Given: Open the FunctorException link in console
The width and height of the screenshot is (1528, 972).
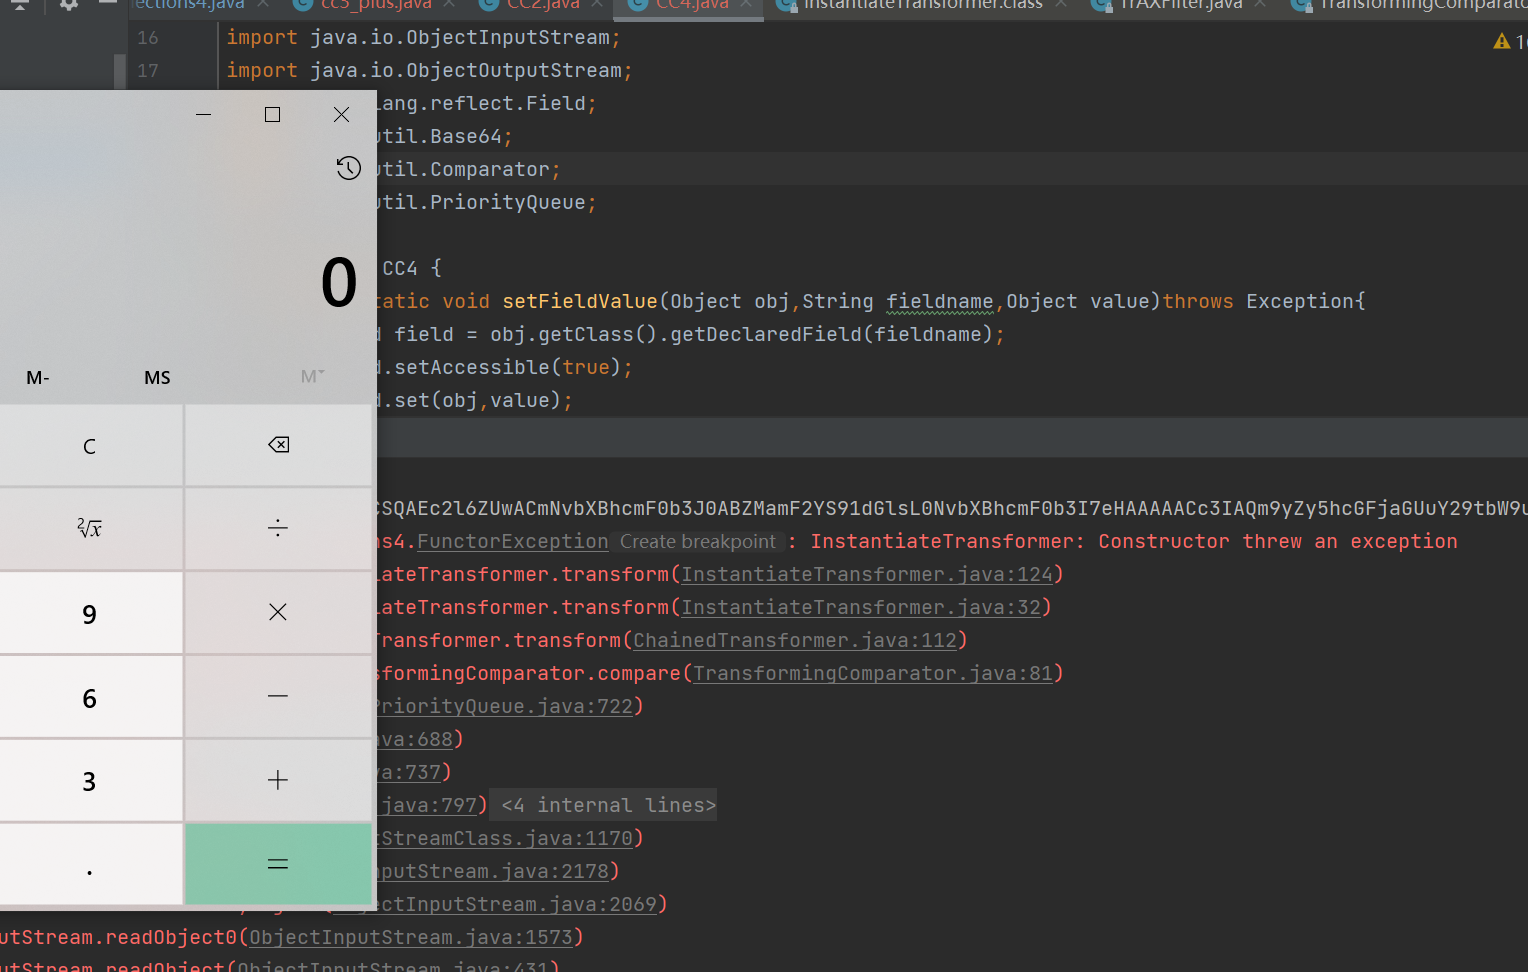Looking at the screenshot, I should 512,541.
